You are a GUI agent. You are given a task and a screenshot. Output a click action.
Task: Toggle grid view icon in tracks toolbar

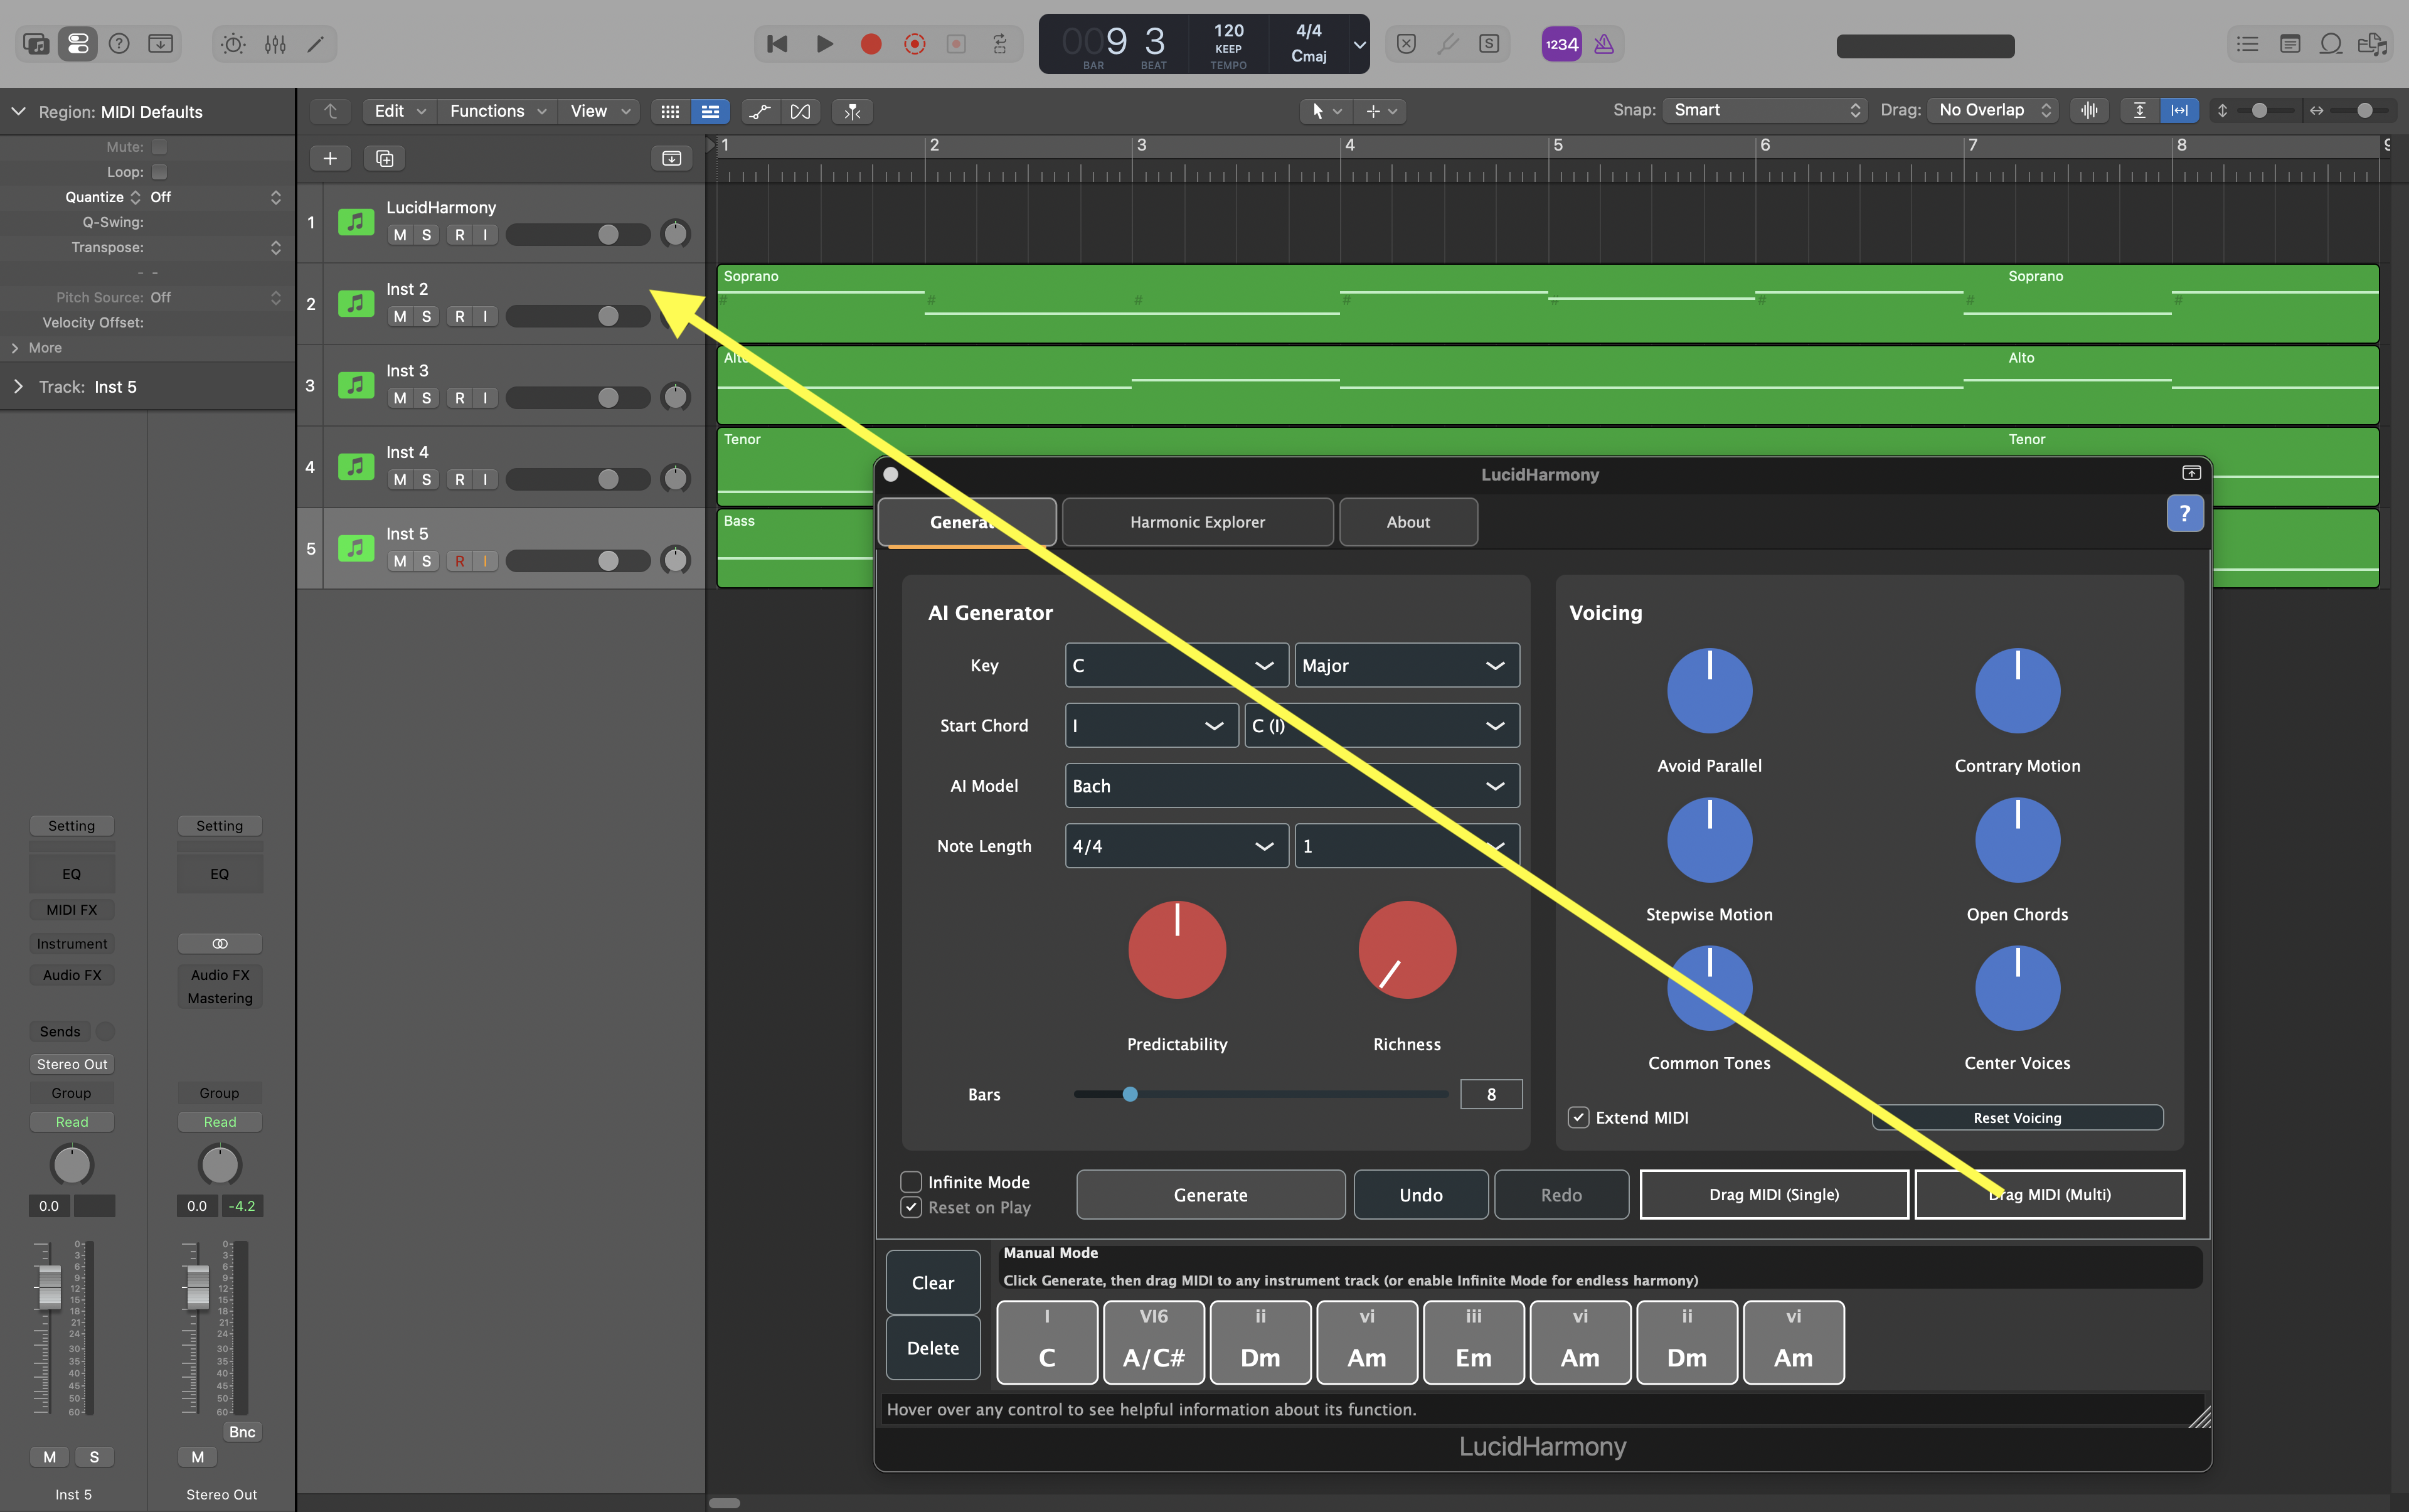[670, 111]
